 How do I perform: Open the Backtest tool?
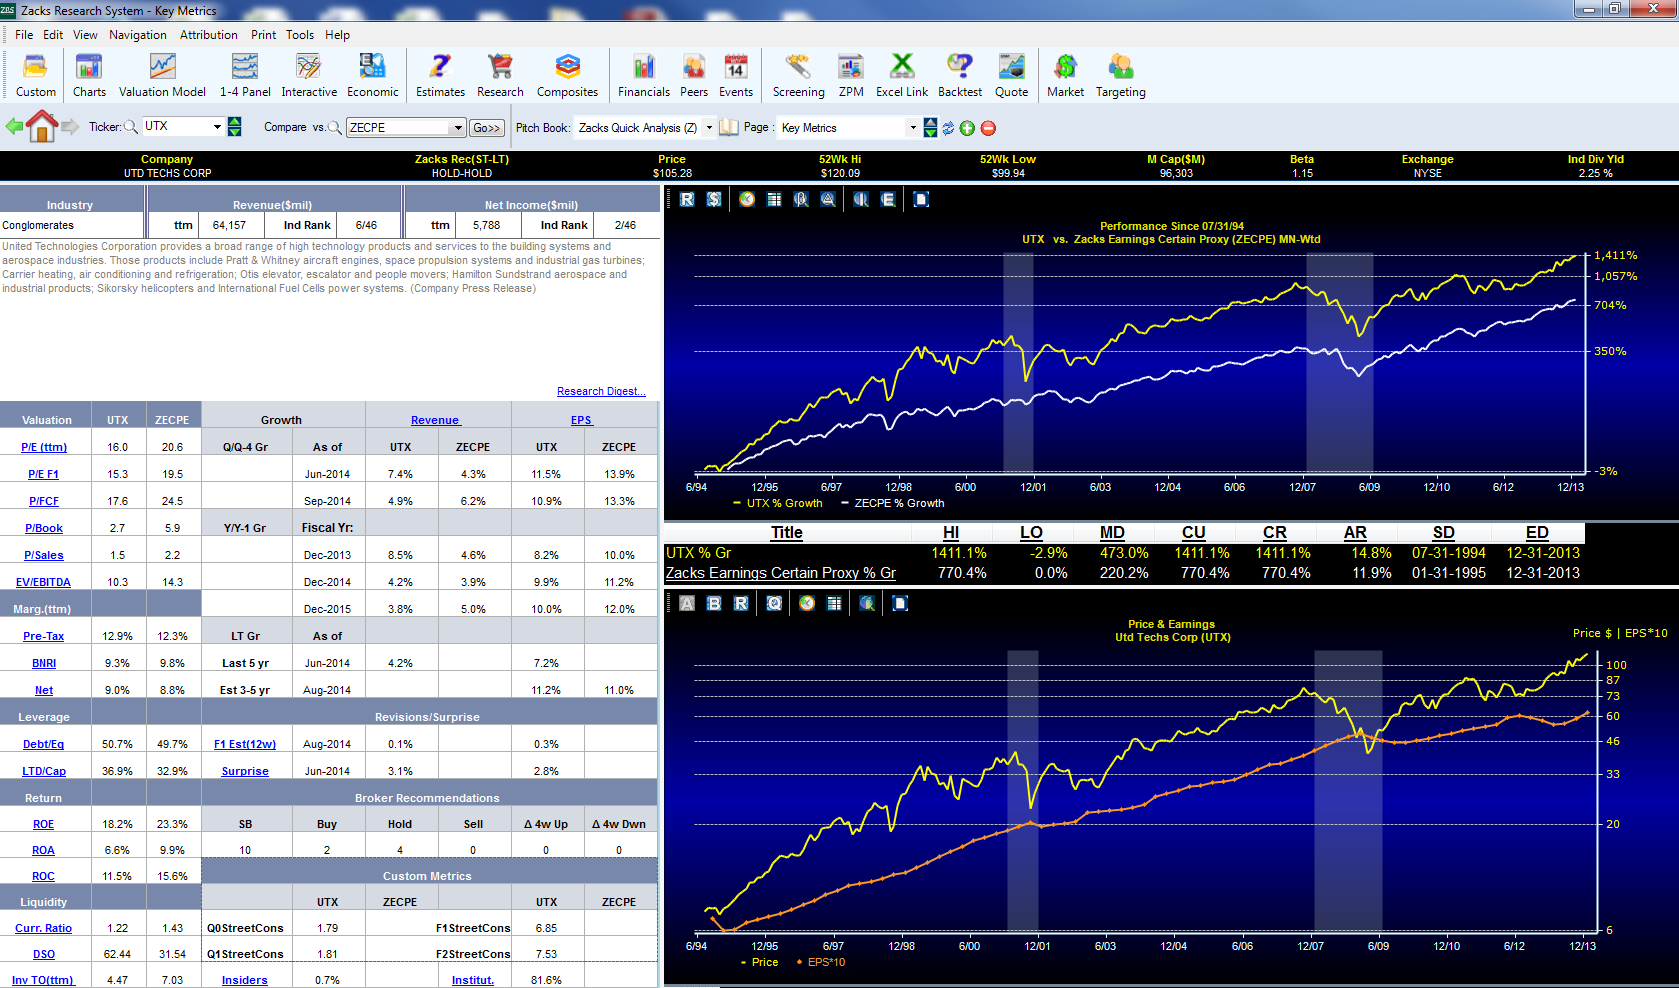[959, 75]
